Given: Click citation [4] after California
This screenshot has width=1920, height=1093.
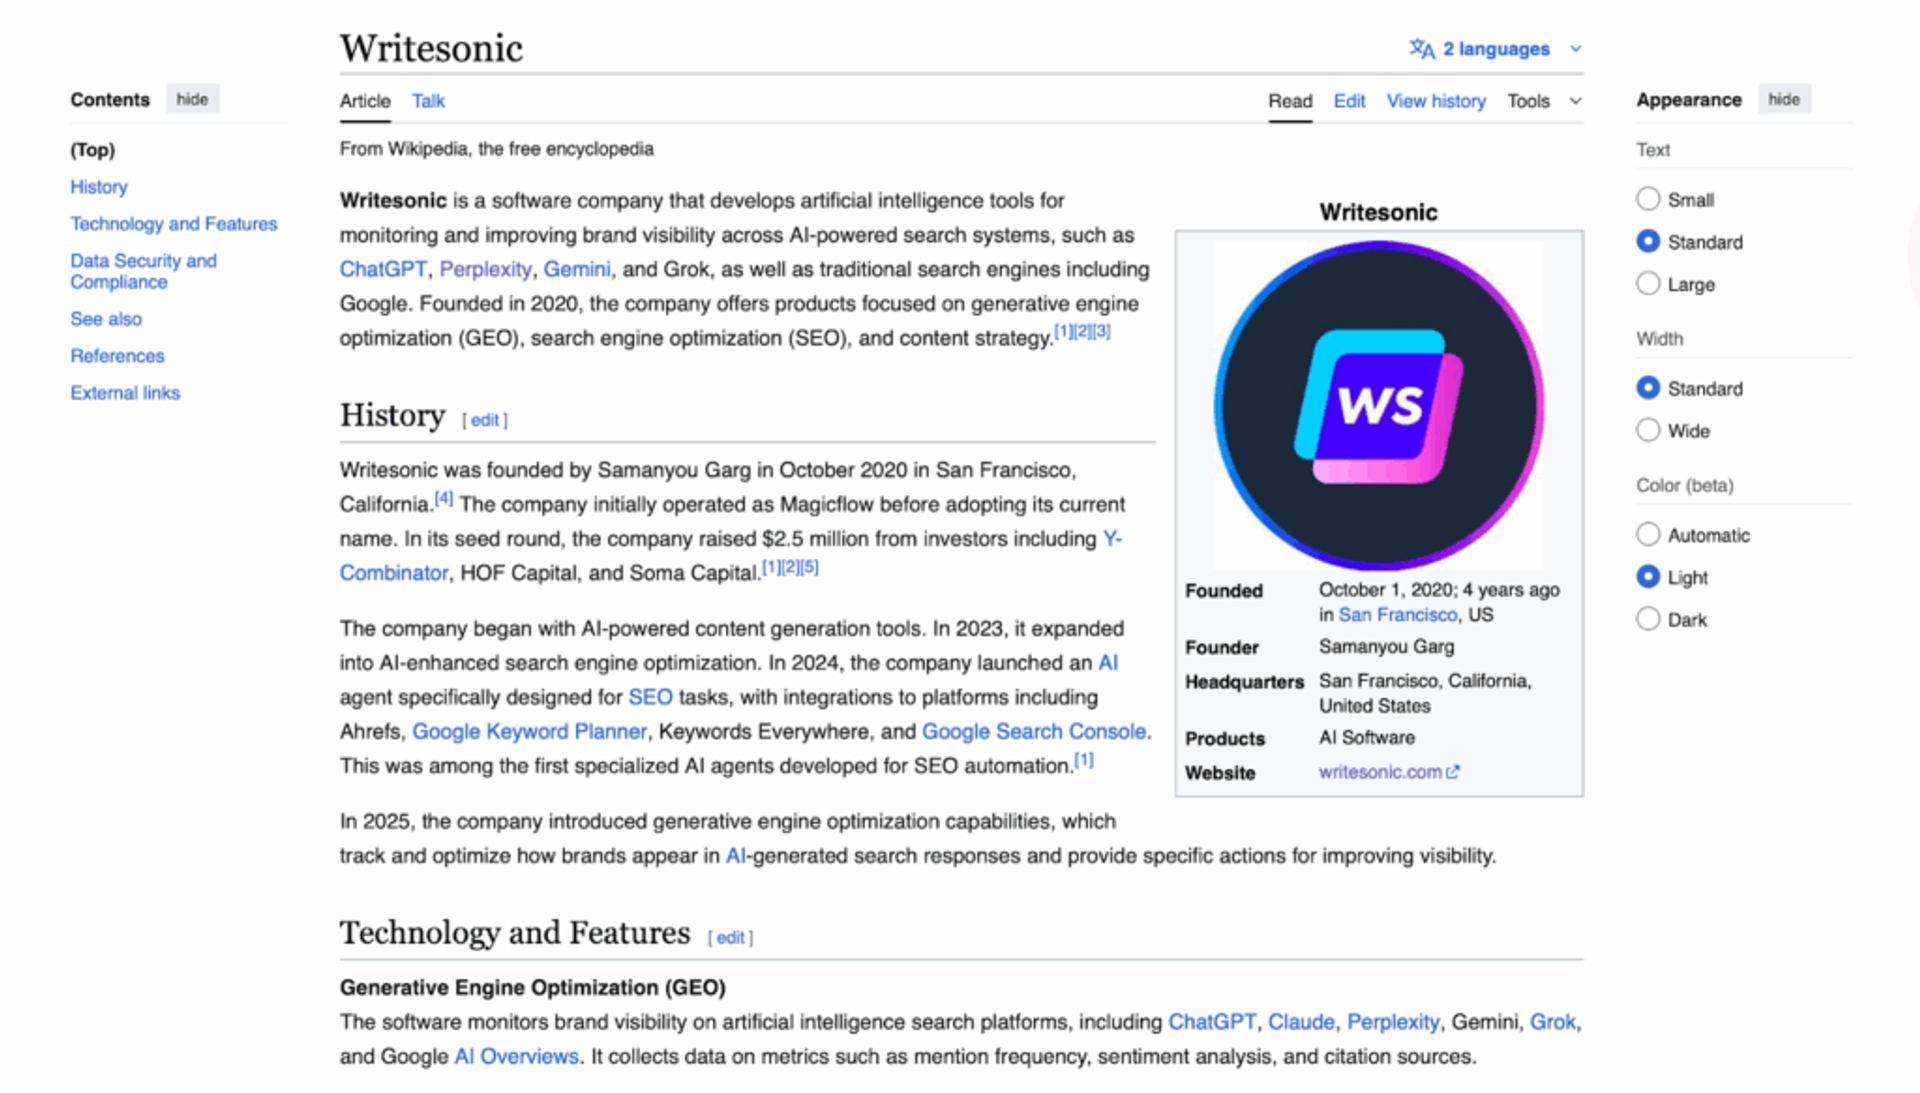Looking at the screenshot, I should [444, 498].
